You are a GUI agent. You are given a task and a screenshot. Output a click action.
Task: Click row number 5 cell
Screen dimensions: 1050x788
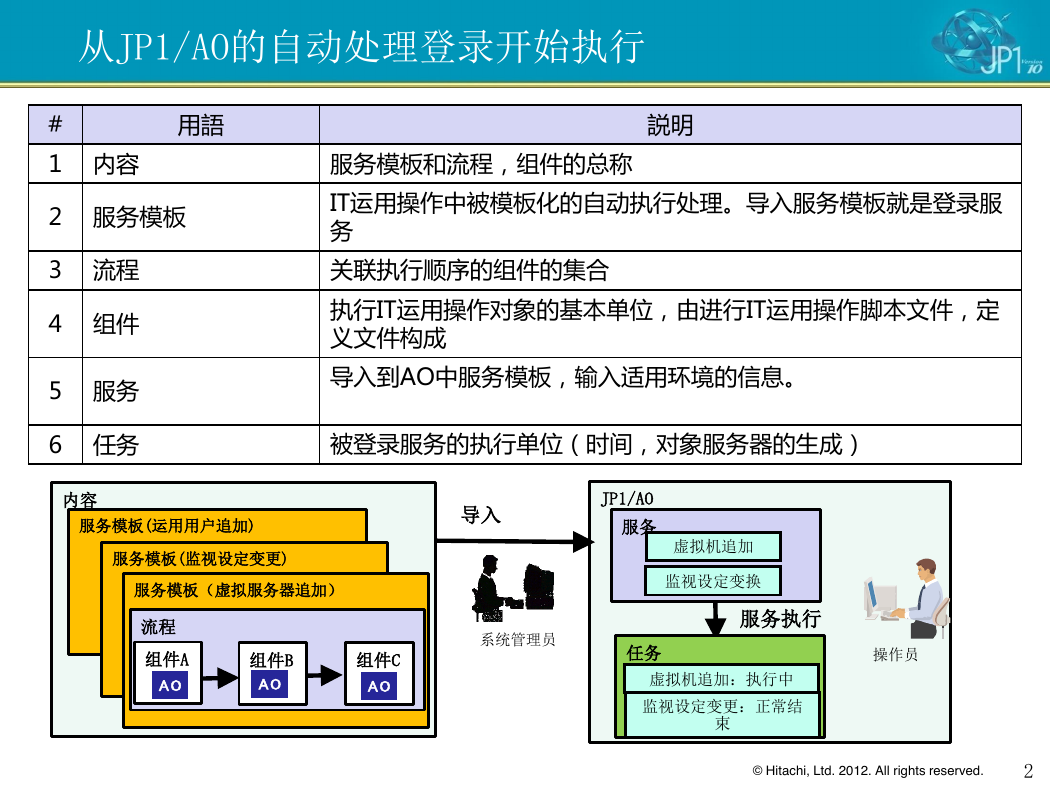[x=56, y=391]
